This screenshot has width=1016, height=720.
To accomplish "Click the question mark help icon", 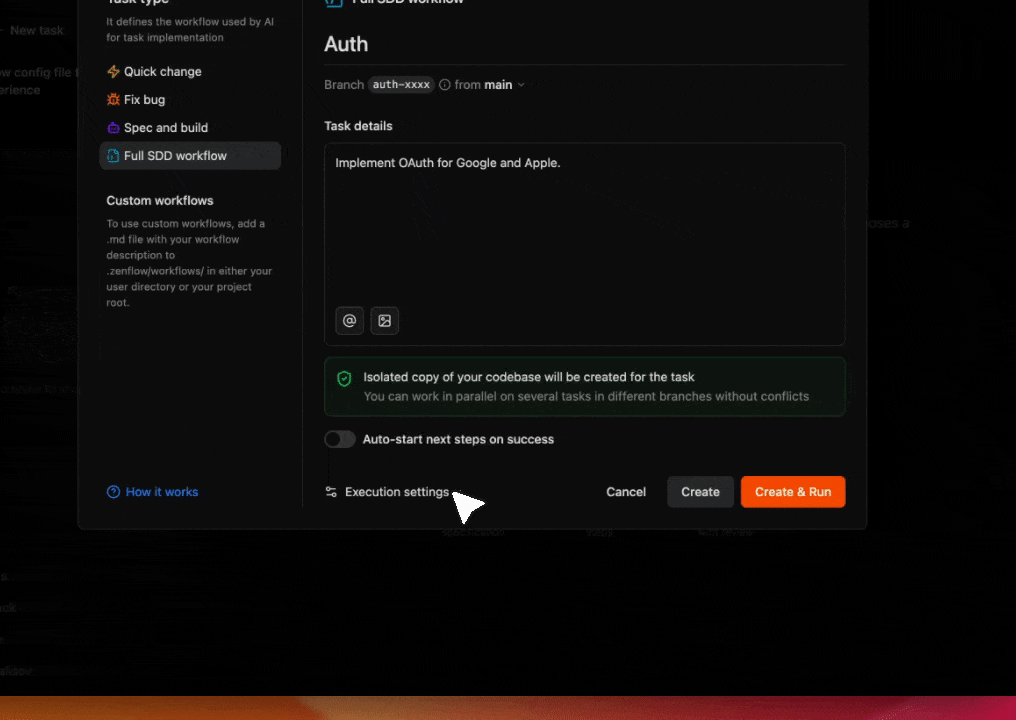I will 113,492.
